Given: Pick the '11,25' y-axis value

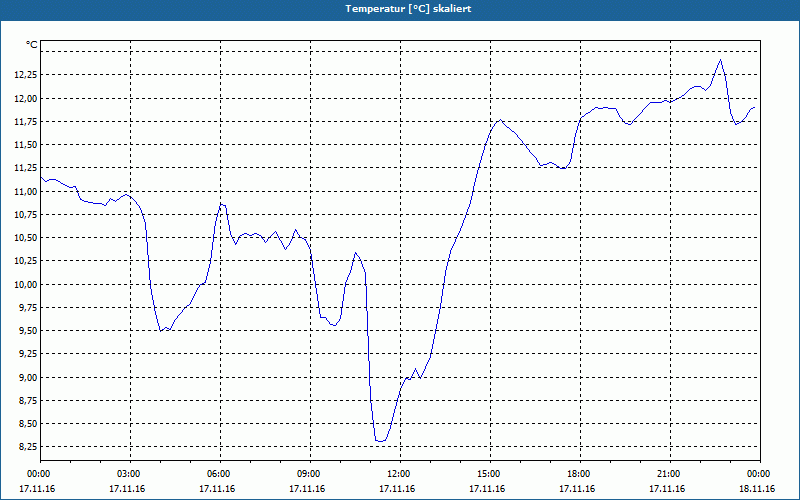Looking at the screenshot, I should pos(26,168).
